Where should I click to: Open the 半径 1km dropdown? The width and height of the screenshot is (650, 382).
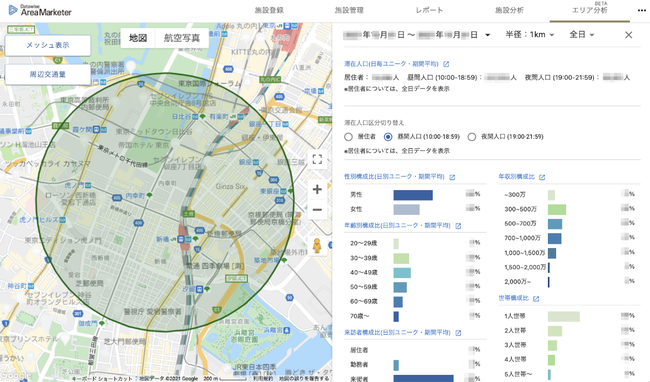click(x=529, y=35)
